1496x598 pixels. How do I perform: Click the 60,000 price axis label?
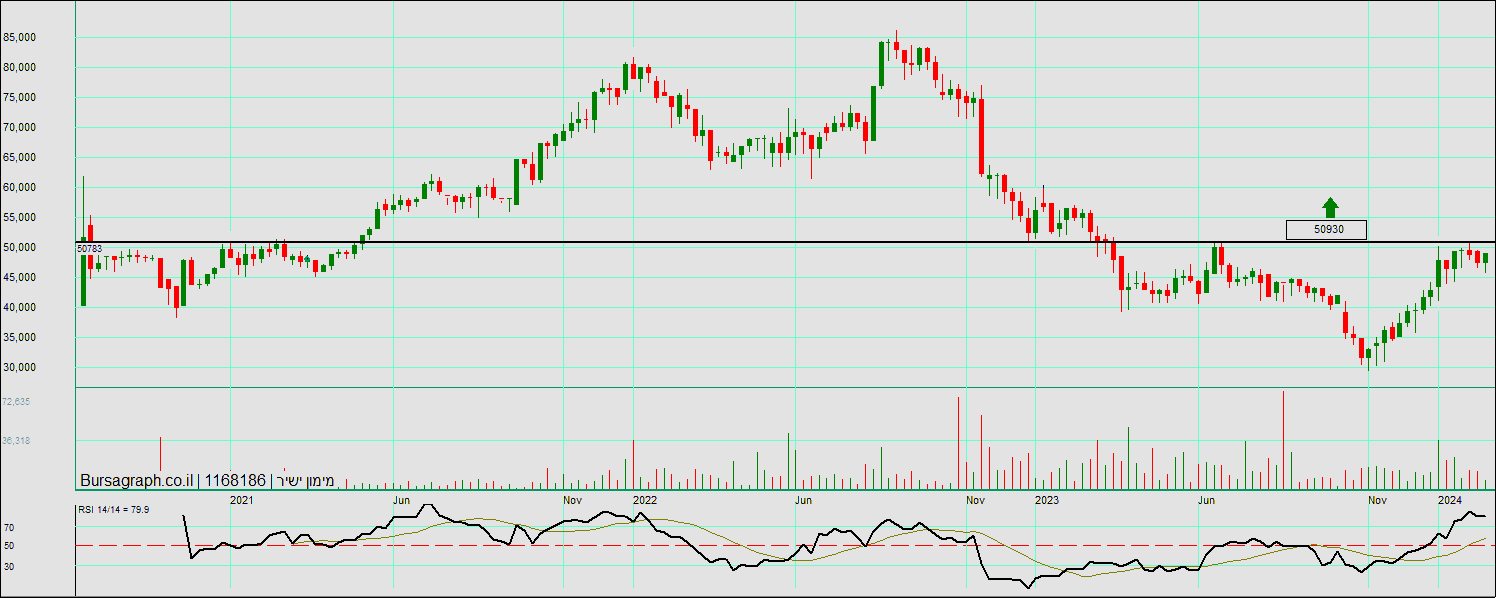pos(20,187)
